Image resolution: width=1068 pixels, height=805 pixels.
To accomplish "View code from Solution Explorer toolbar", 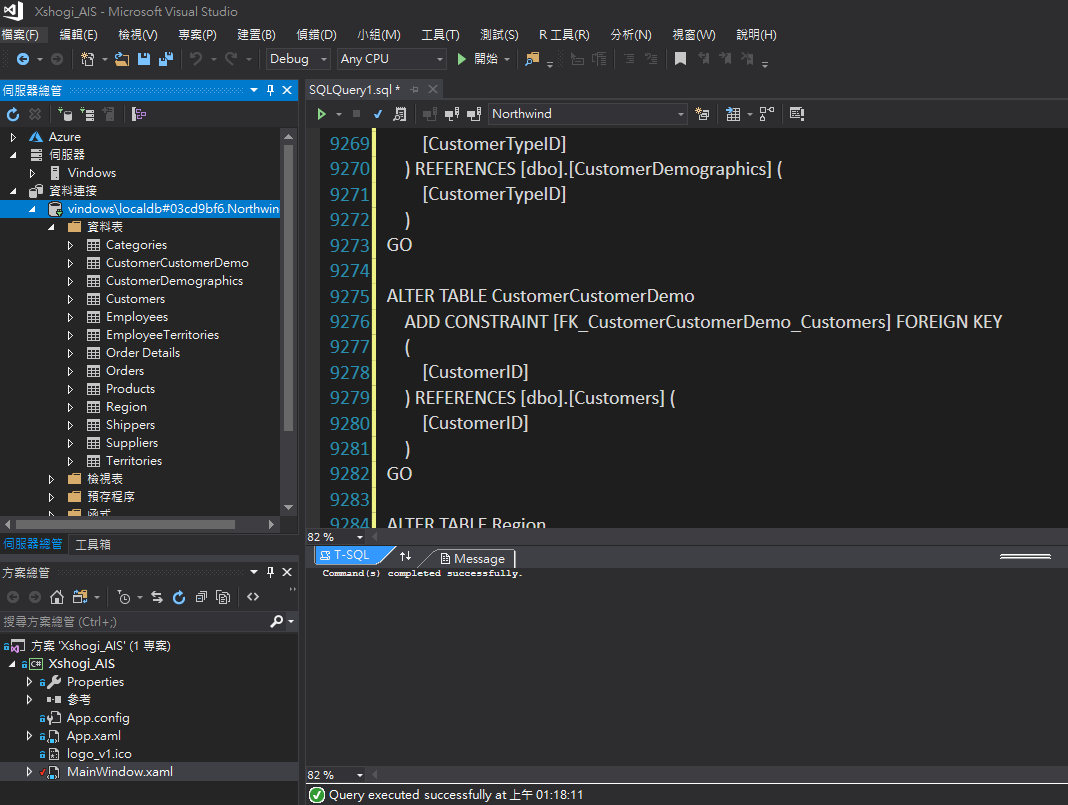I will click(x=253, y=597).
